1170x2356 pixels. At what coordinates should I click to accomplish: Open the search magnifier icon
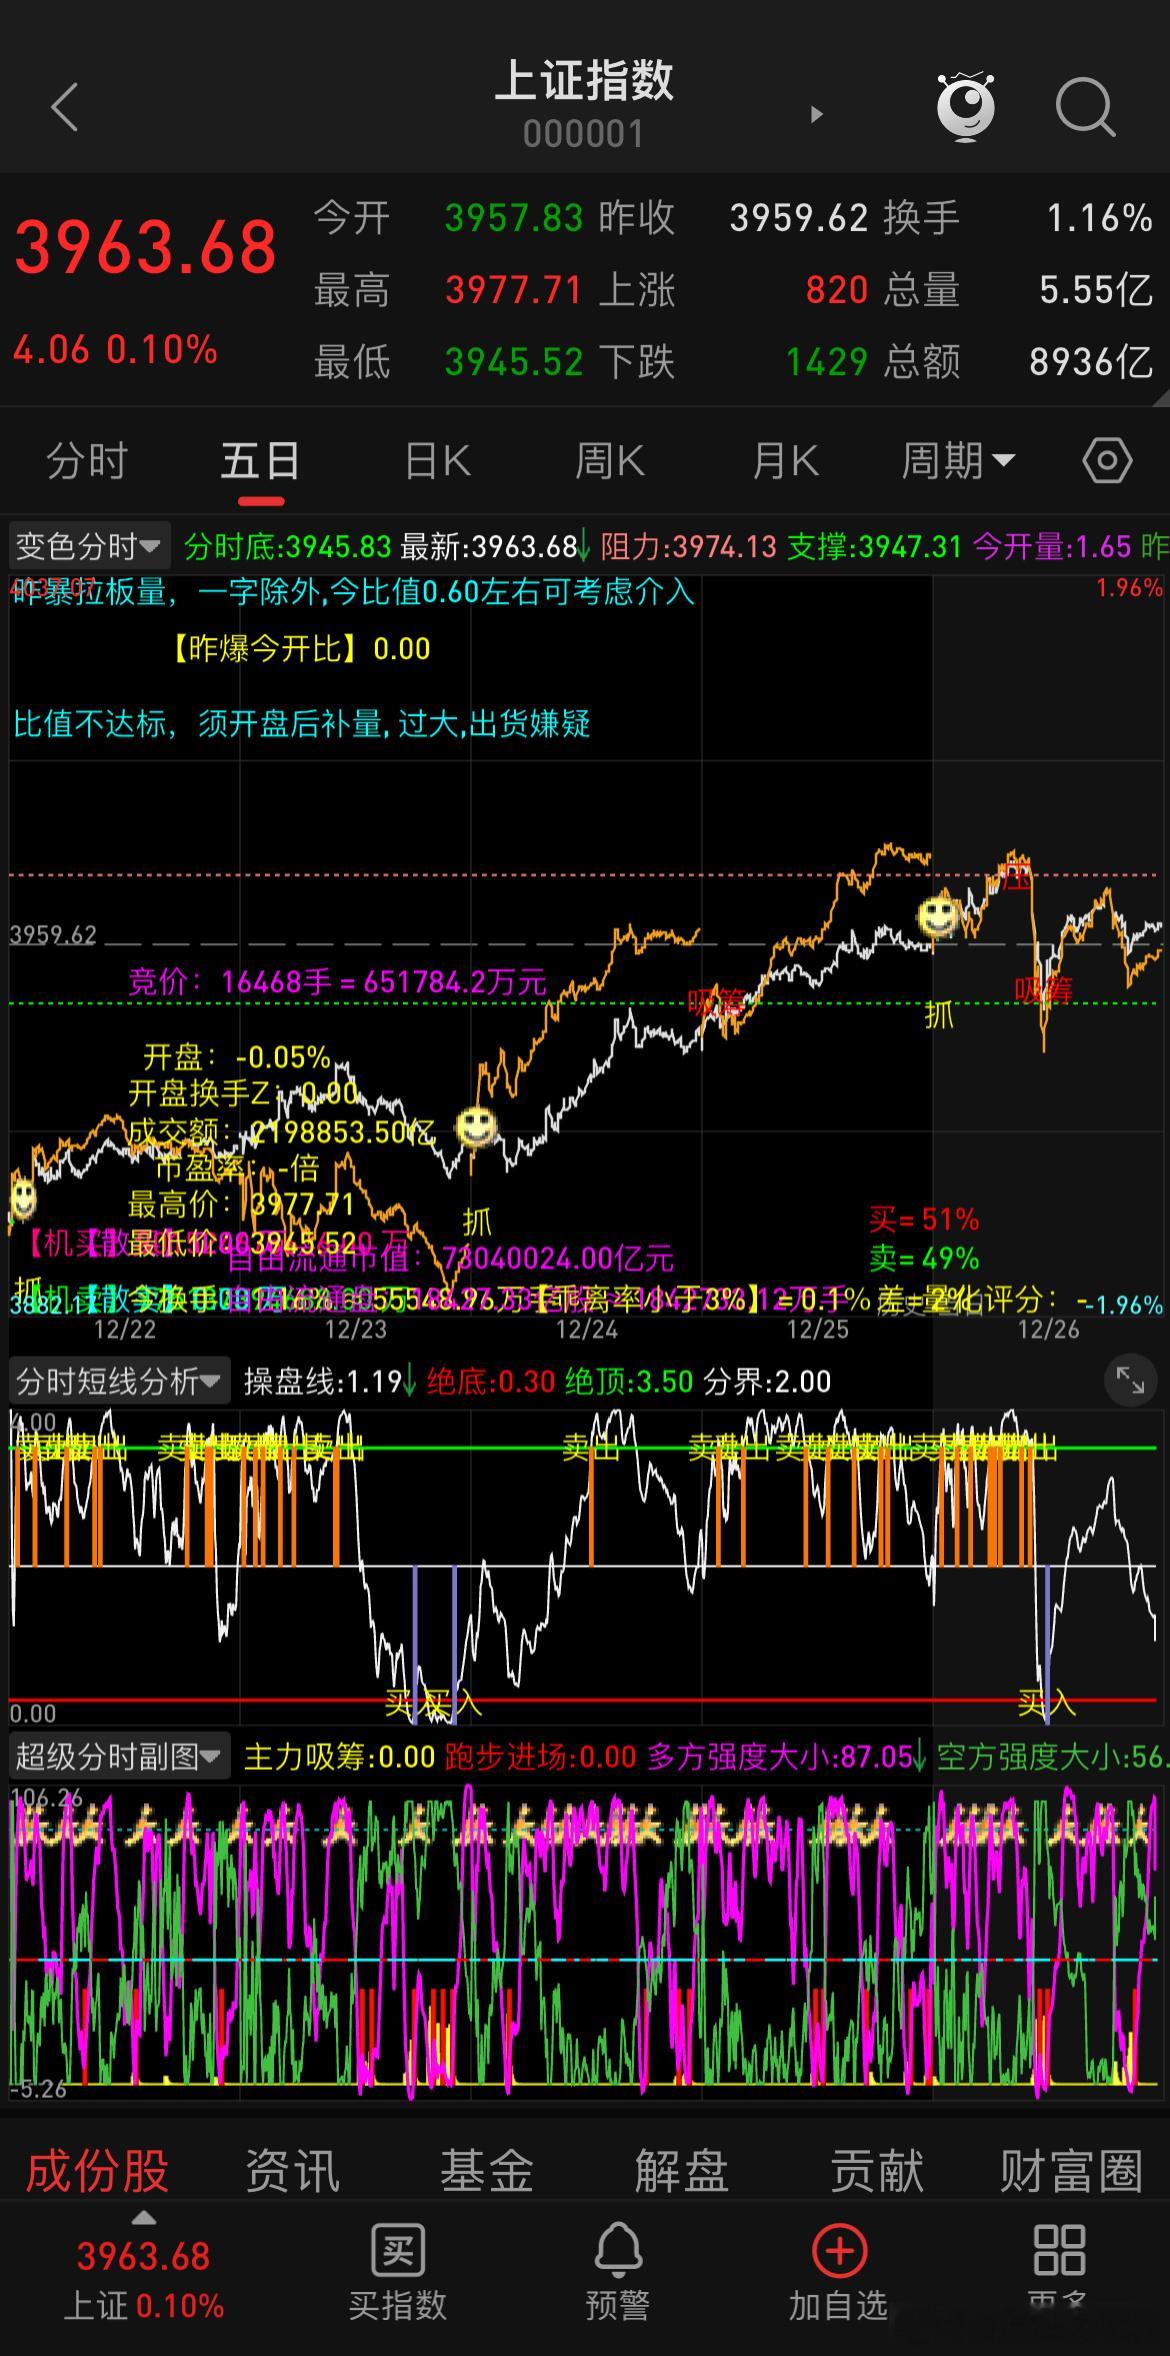1085,106
